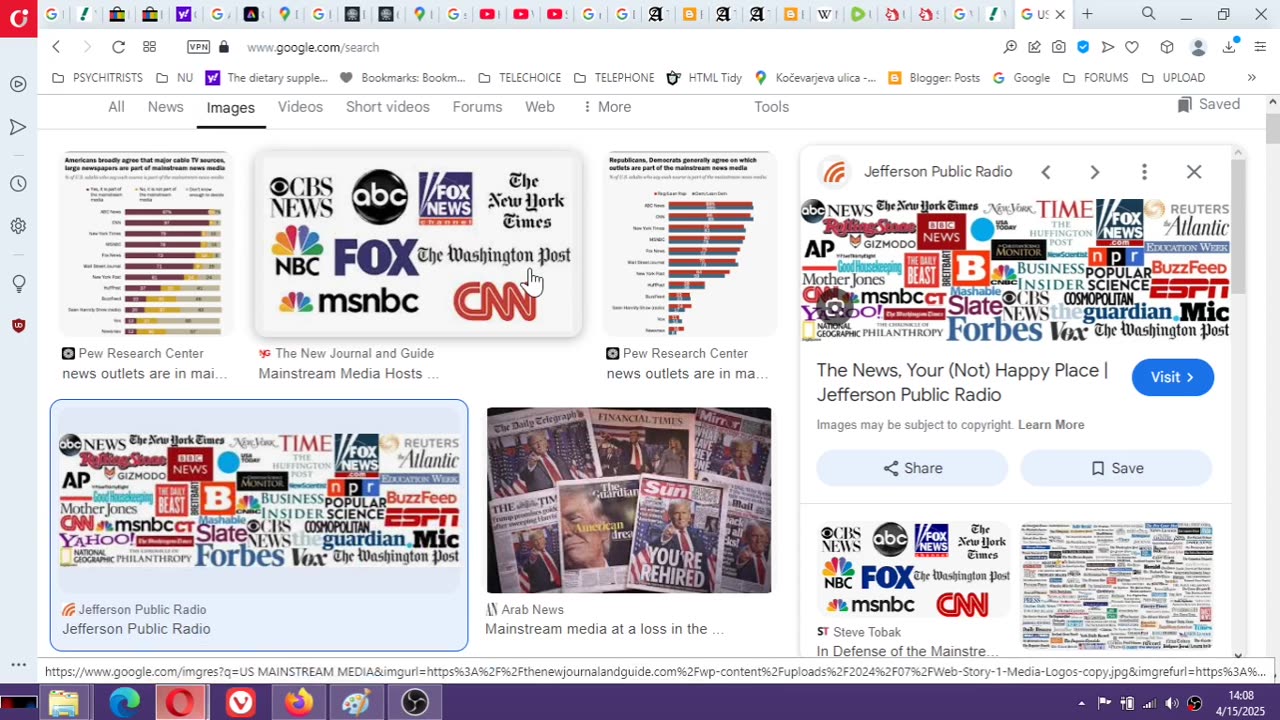Open the search Tools options
The width and height of the screenshot is (1280, 720).
(771, 107)
